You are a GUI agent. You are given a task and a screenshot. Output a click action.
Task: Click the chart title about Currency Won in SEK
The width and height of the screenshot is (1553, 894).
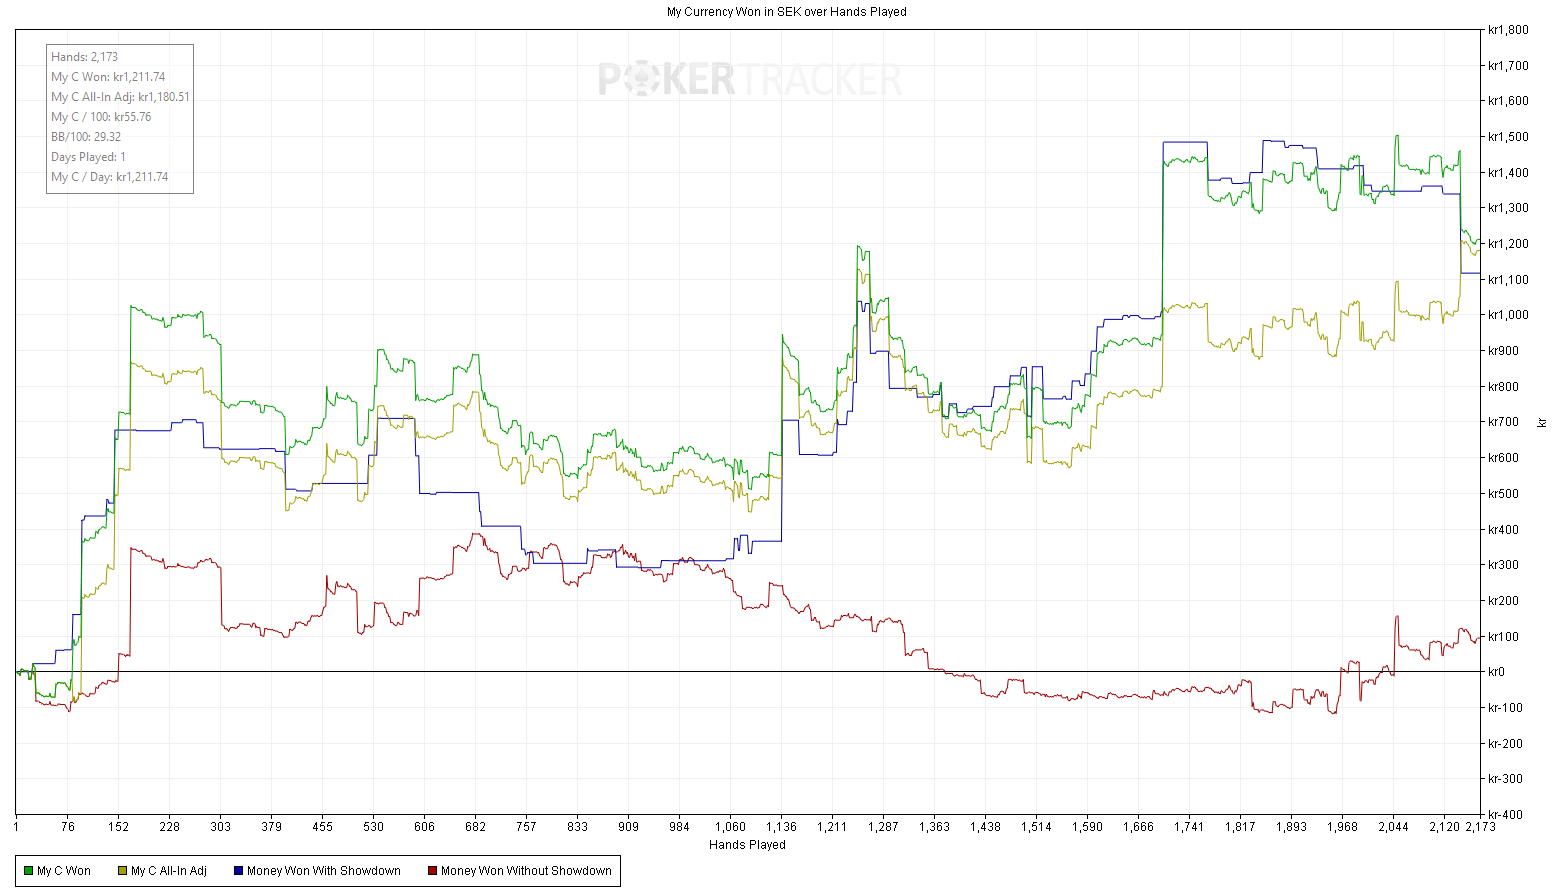tap(786, 12)
